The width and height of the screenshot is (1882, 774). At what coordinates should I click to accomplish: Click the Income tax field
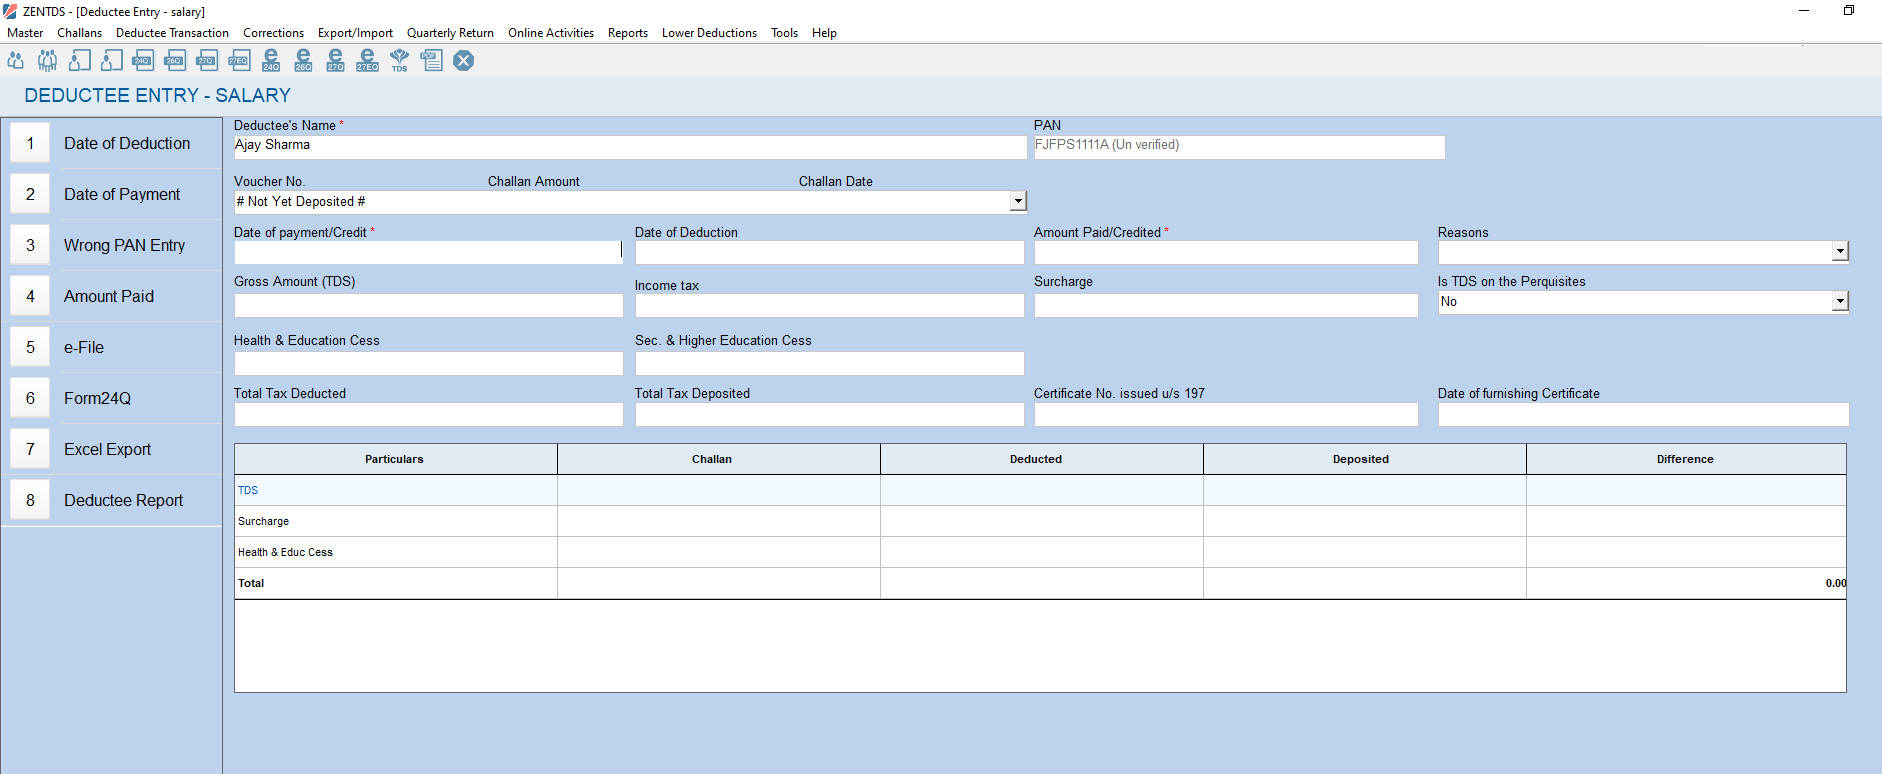(829, 305)
